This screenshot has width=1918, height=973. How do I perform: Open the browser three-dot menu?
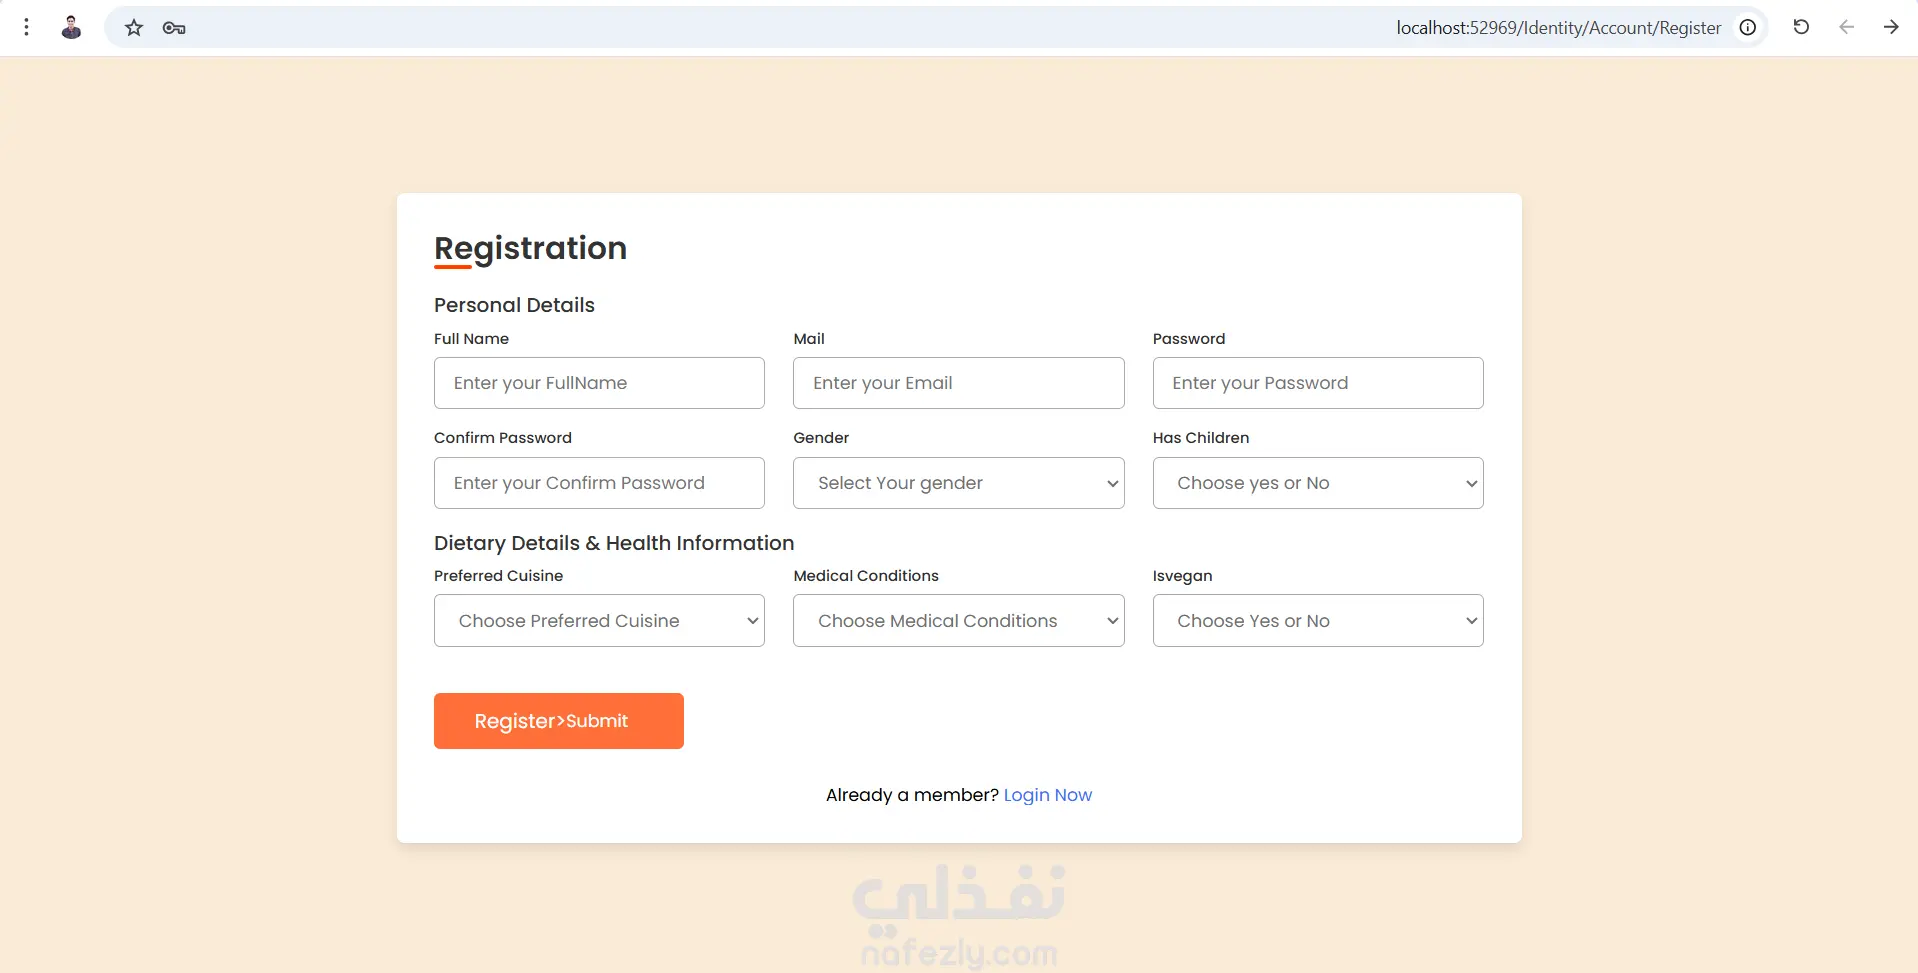click(x=27, y=28)
